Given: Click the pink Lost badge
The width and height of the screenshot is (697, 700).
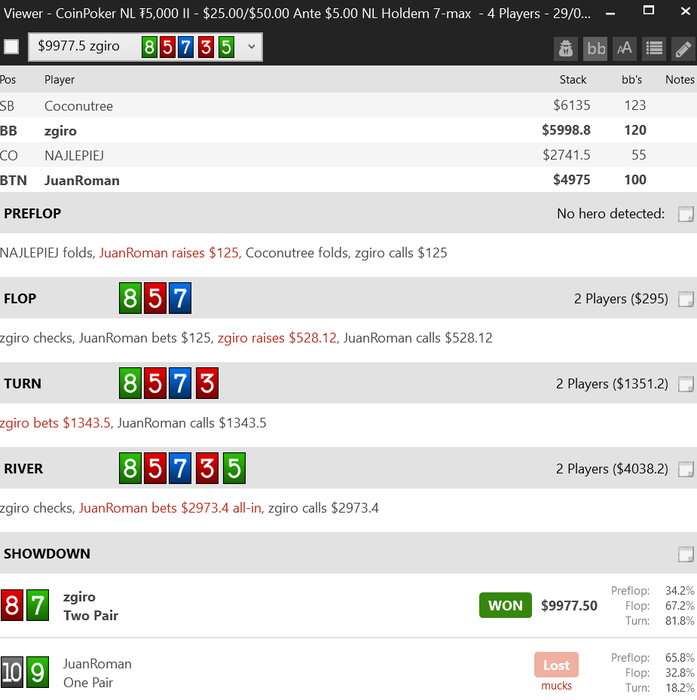Looking at the screenshot, I should click(556, 665).
